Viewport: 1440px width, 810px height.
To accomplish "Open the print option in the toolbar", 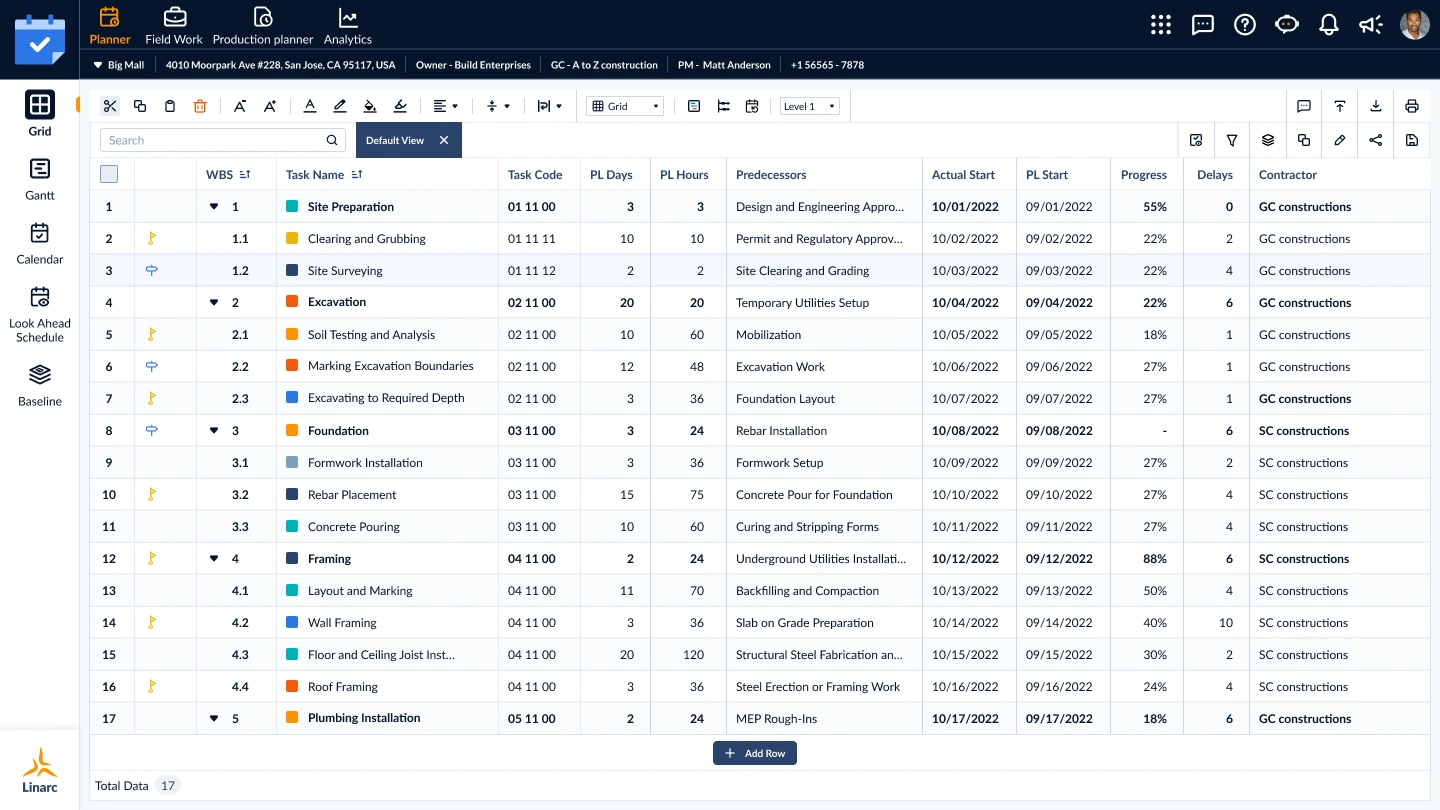I will [1411, 106].
